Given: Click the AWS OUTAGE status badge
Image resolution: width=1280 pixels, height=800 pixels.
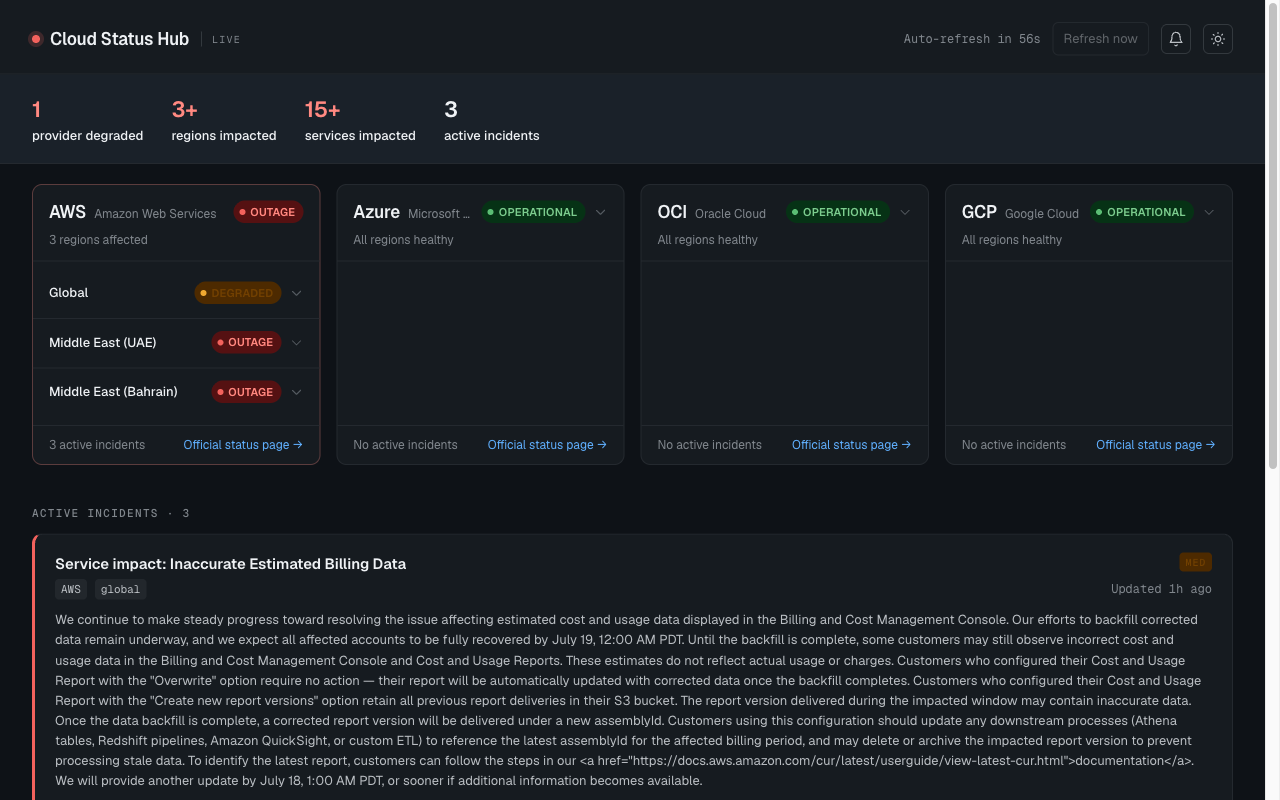Looking at the screenshot, I should (x=268, y=212).
